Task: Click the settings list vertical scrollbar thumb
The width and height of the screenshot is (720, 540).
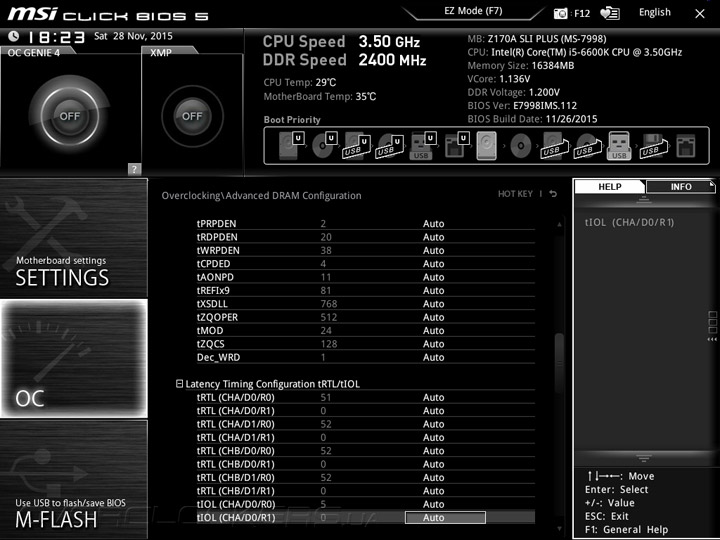Action: point(559,363)
